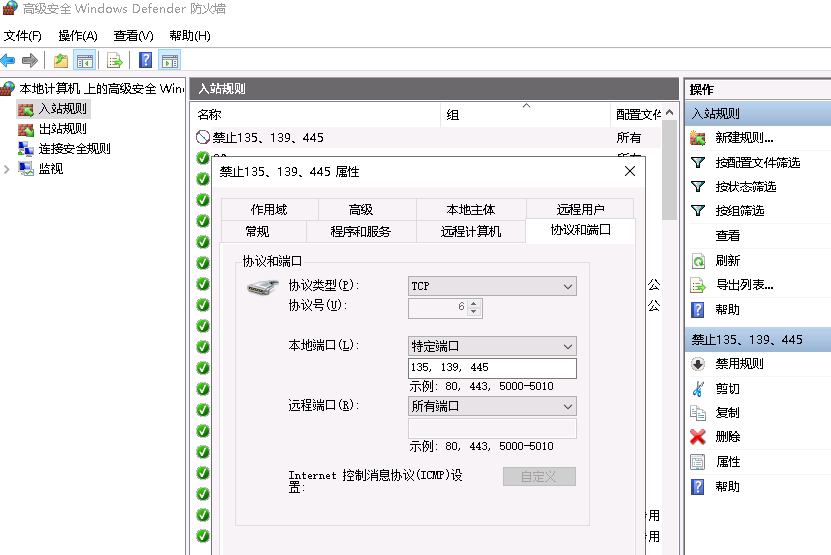Toggle the show/hide console tree toolbar icon
The height and width of the screenshot is (555, 831).
click(85, 61)
